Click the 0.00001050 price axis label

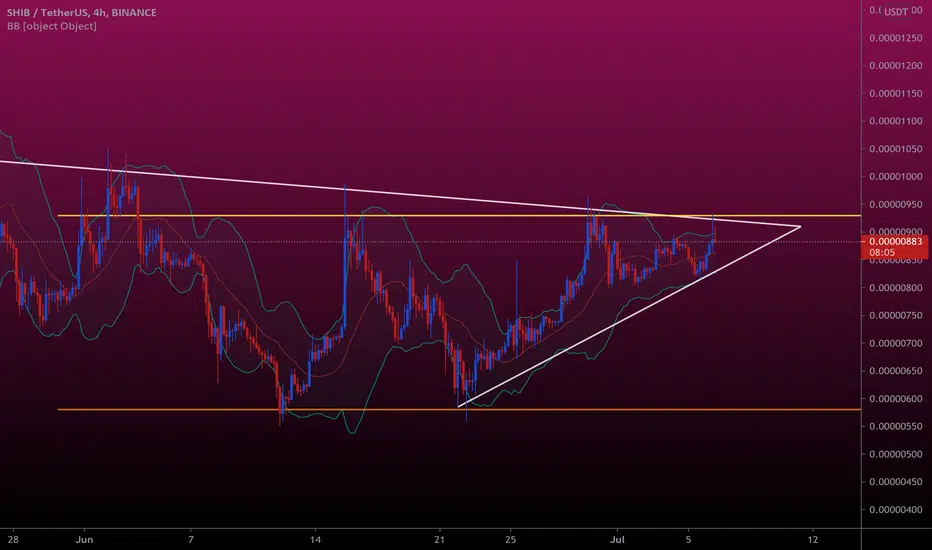(x=896, y=149)
